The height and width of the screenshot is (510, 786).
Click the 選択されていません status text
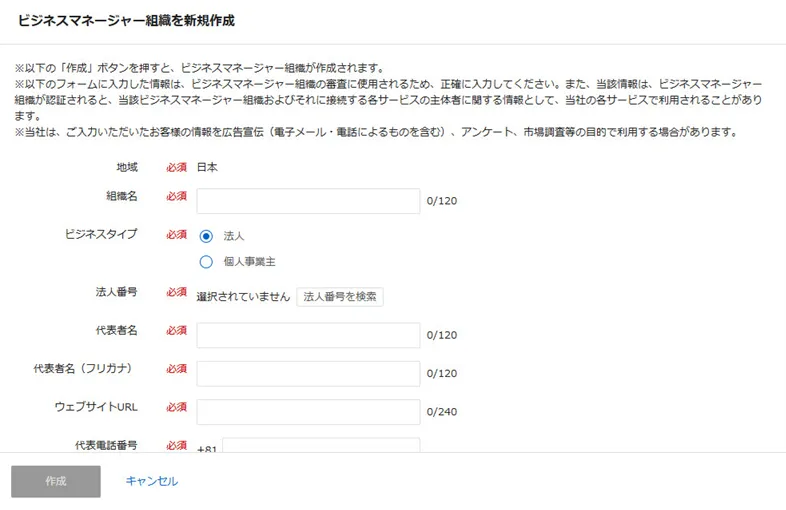[x=243, y=297]
